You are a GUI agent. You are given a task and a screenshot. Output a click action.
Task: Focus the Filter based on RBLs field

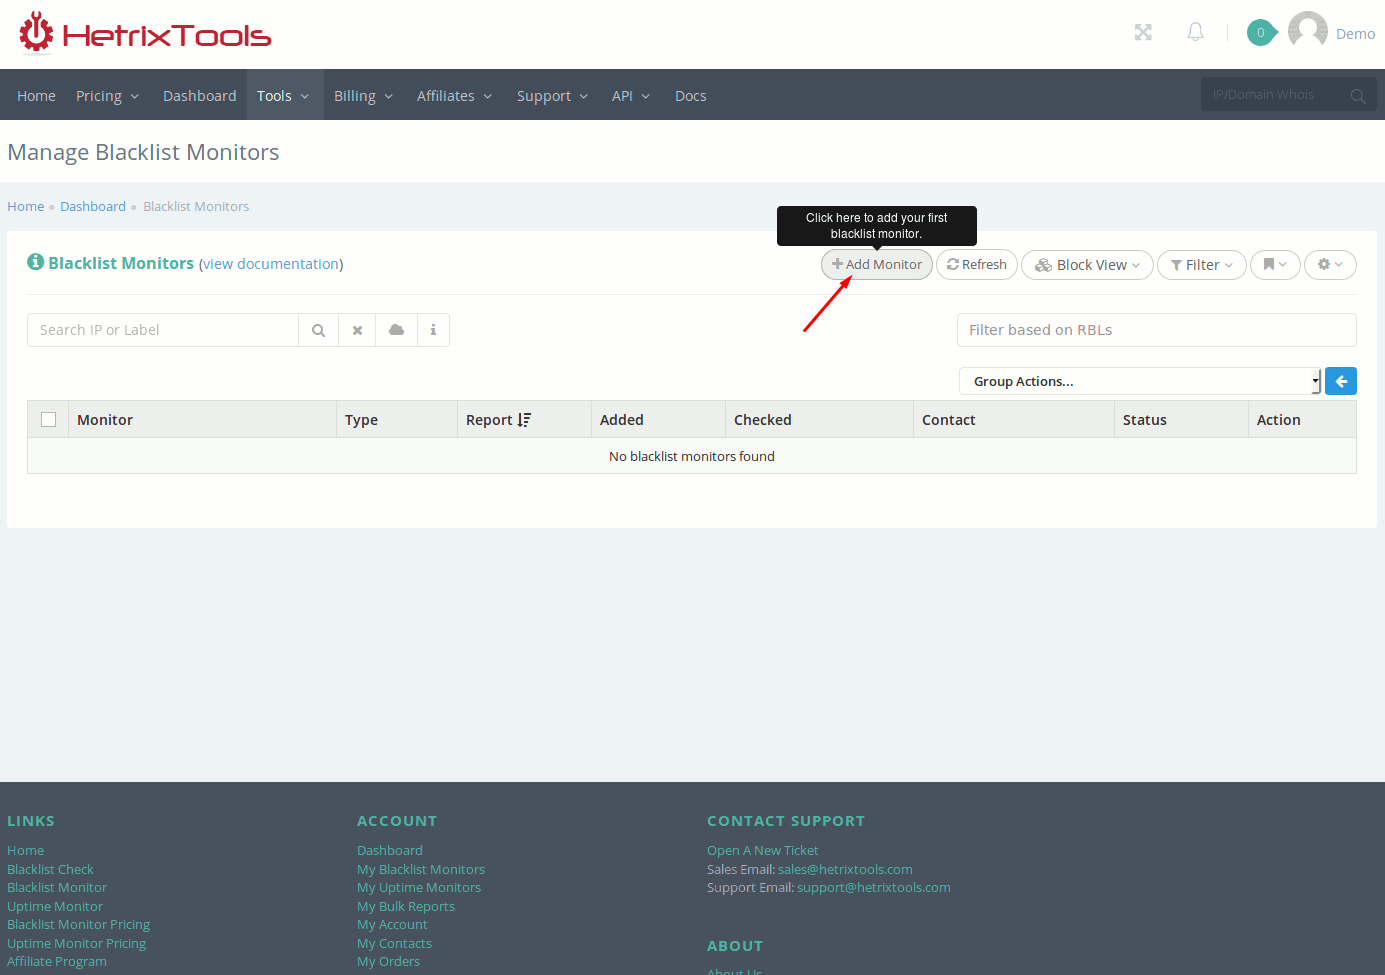(x=1155, y=330)
